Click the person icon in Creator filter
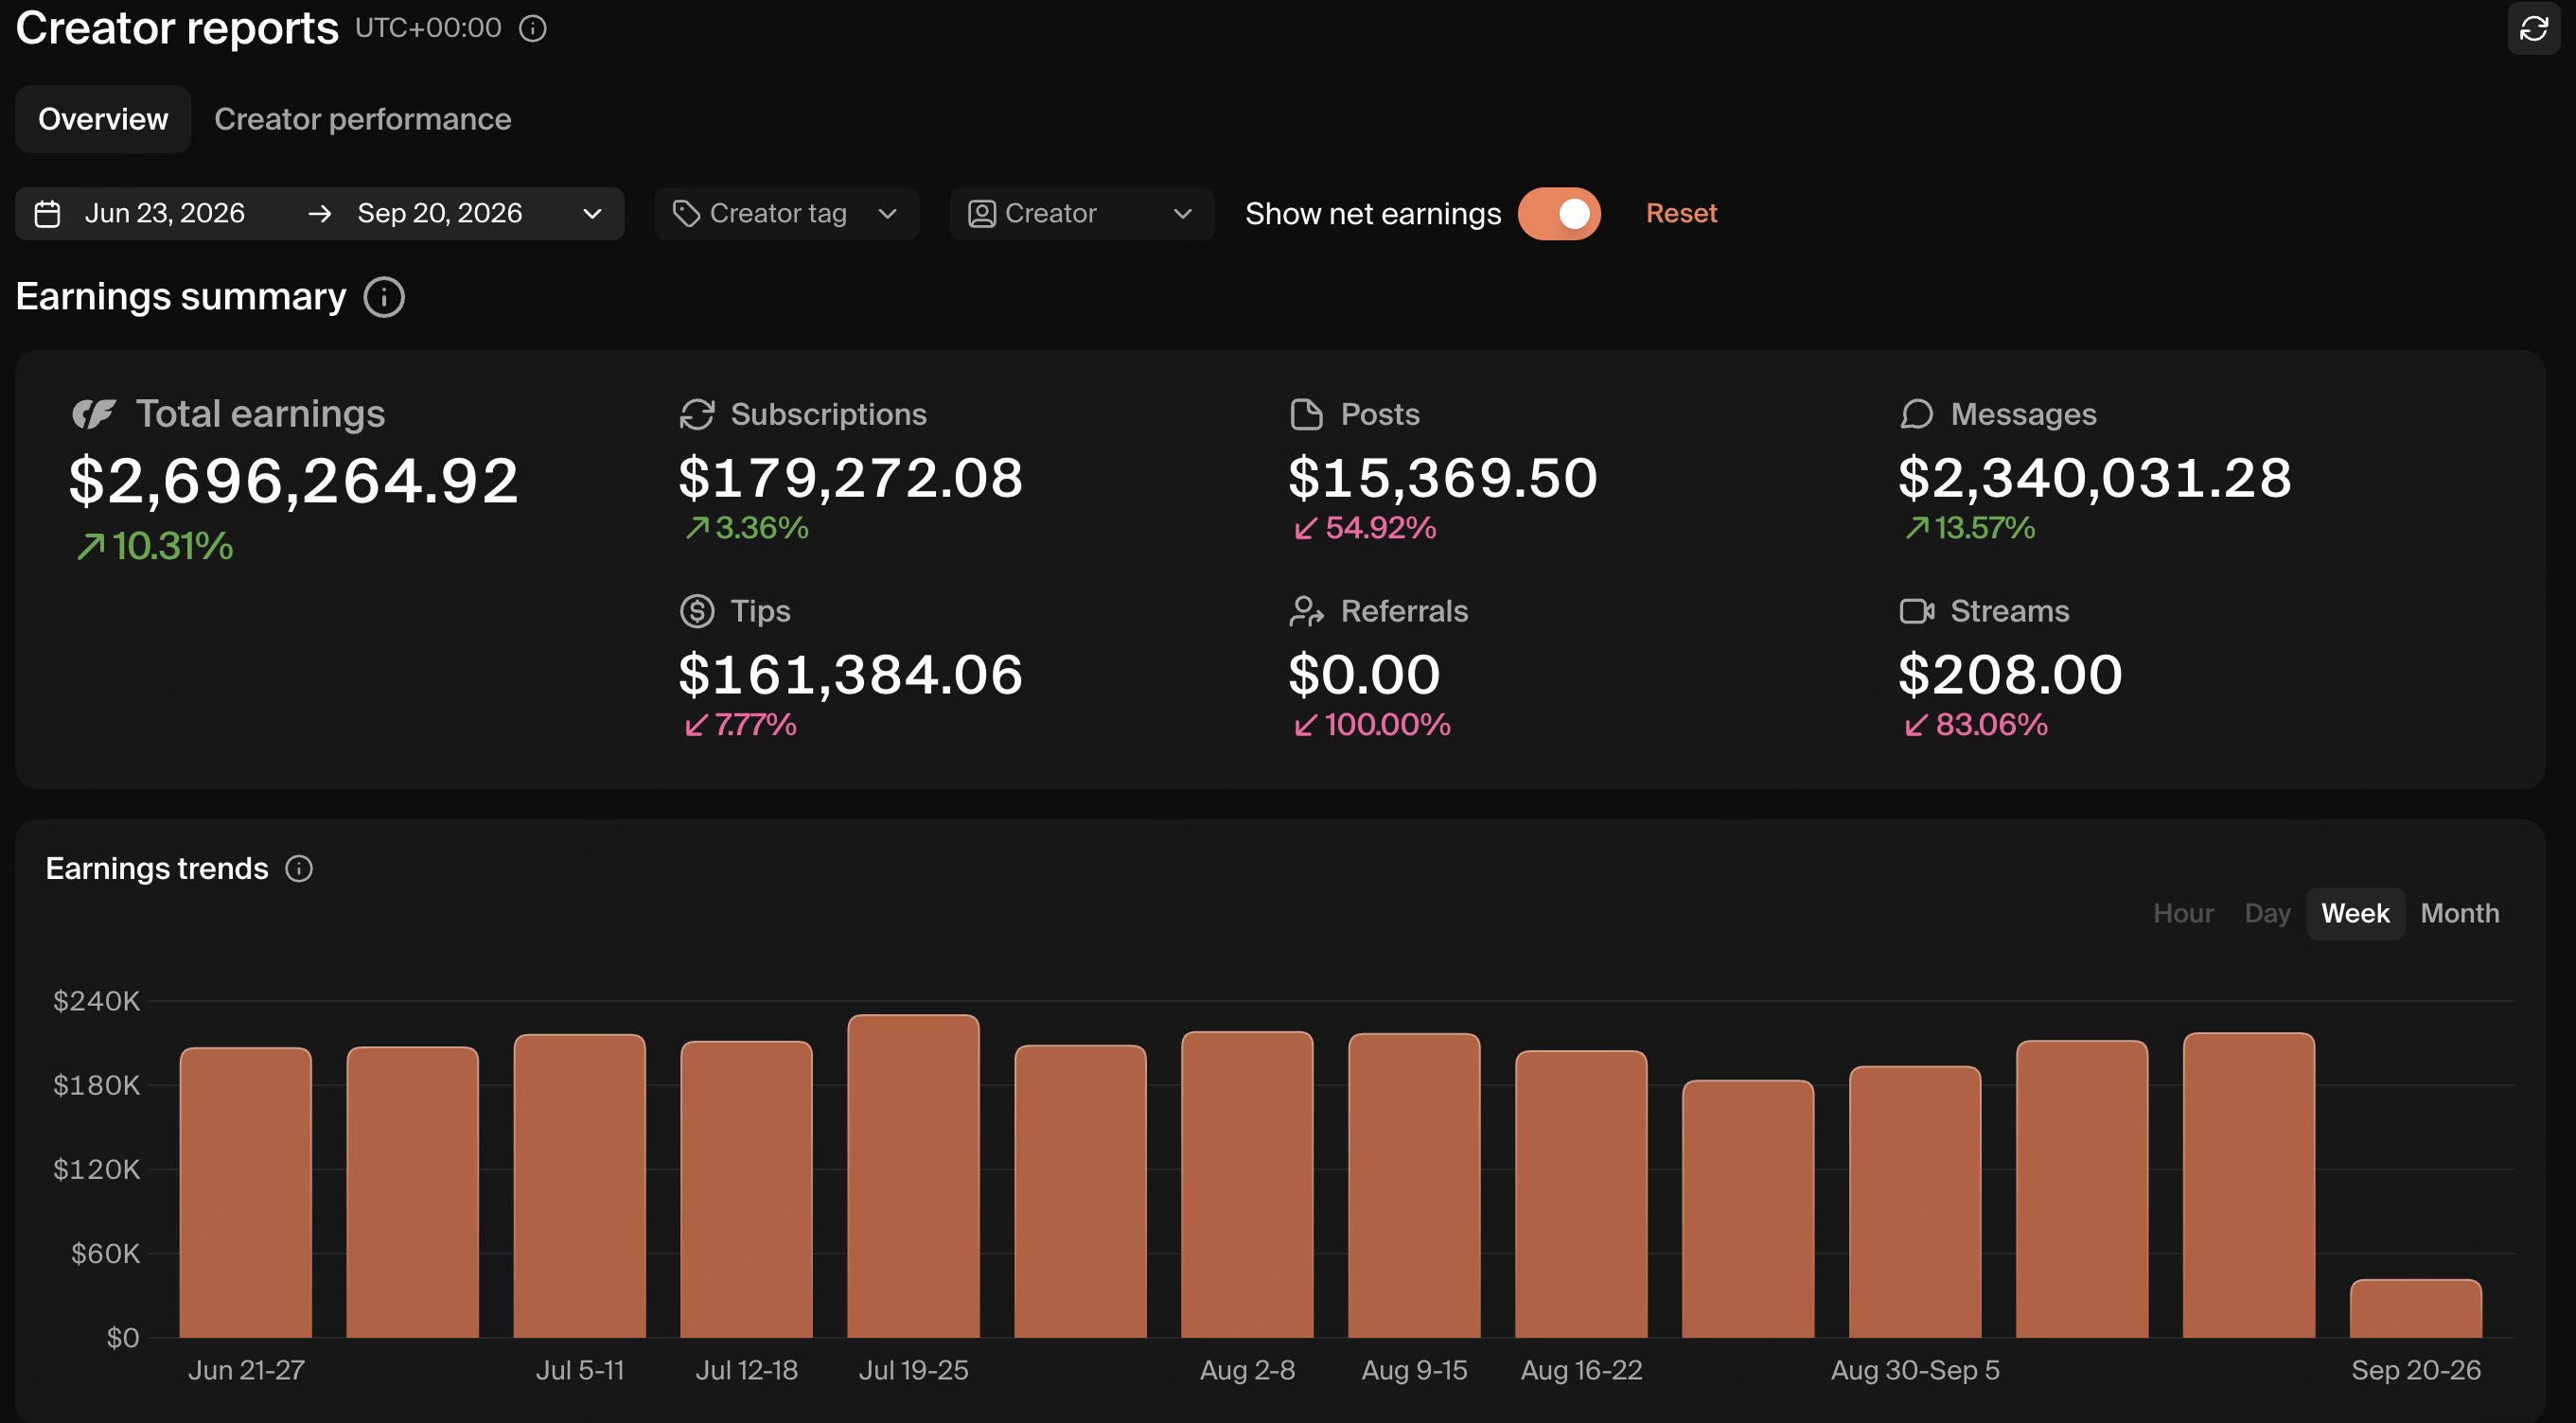2576x1423 pixels. (982, 214)
